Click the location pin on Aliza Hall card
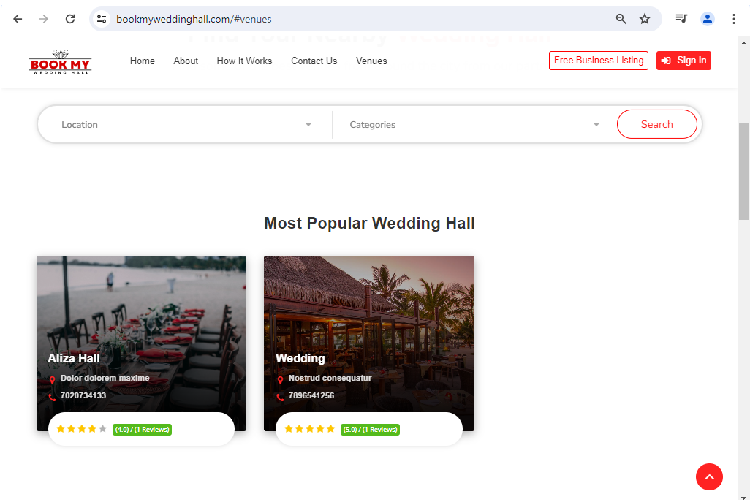The image size is (750, 500). (52, 379)
